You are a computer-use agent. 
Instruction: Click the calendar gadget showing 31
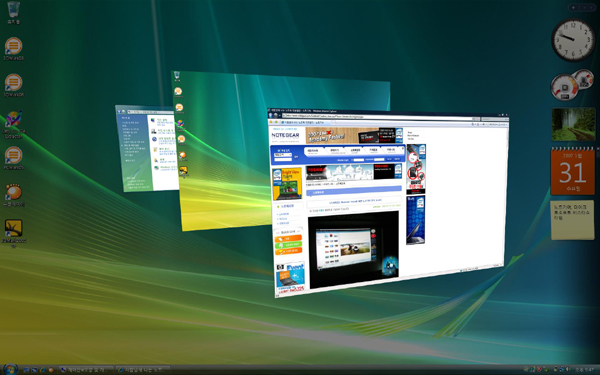pyautogui.click(x=573, y=172)
